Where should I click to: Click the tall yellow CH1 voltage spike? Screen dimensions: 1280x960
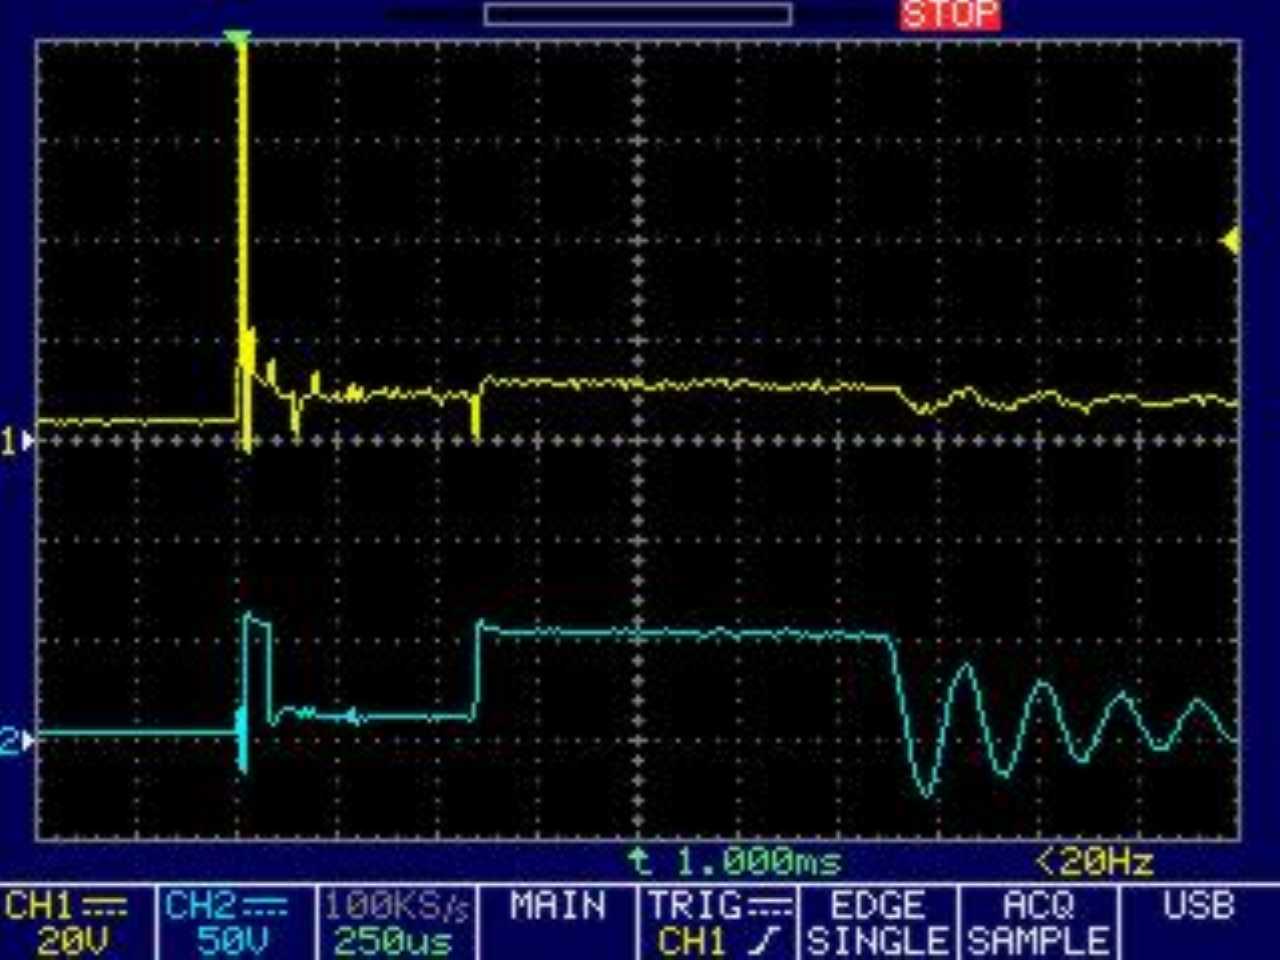coord(242,200)
